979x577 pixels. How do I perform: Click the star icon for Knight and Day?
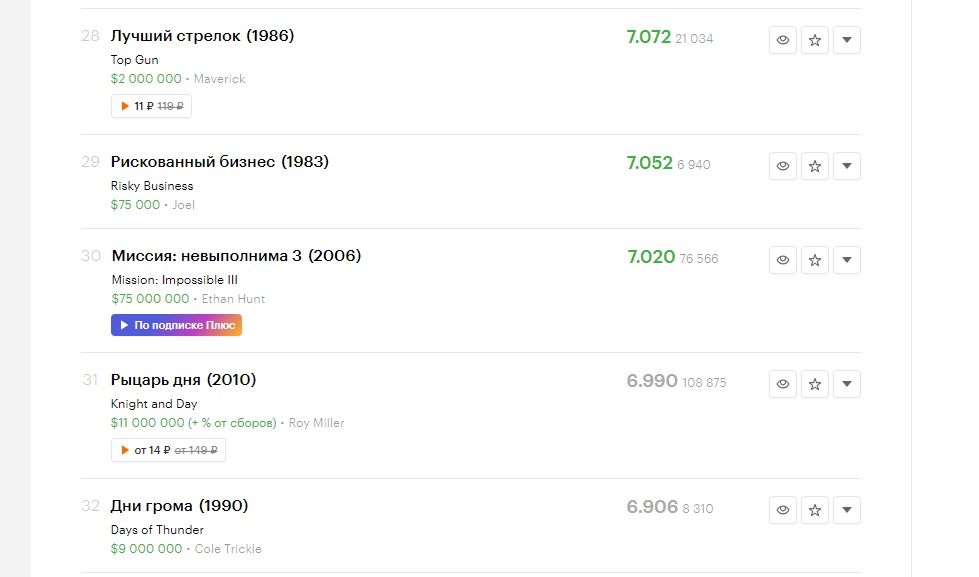(815, 384)
